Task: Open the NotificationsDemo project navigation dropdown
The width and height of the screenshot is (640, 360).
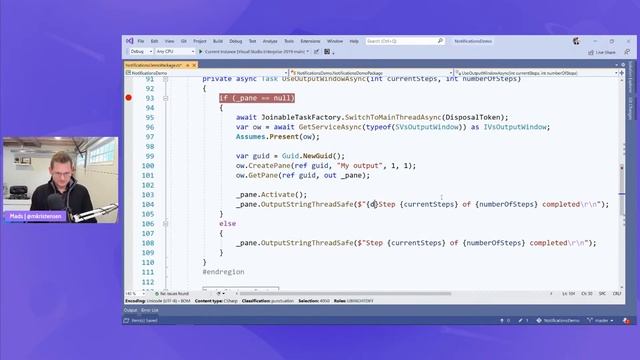Action: click(207, 73)
